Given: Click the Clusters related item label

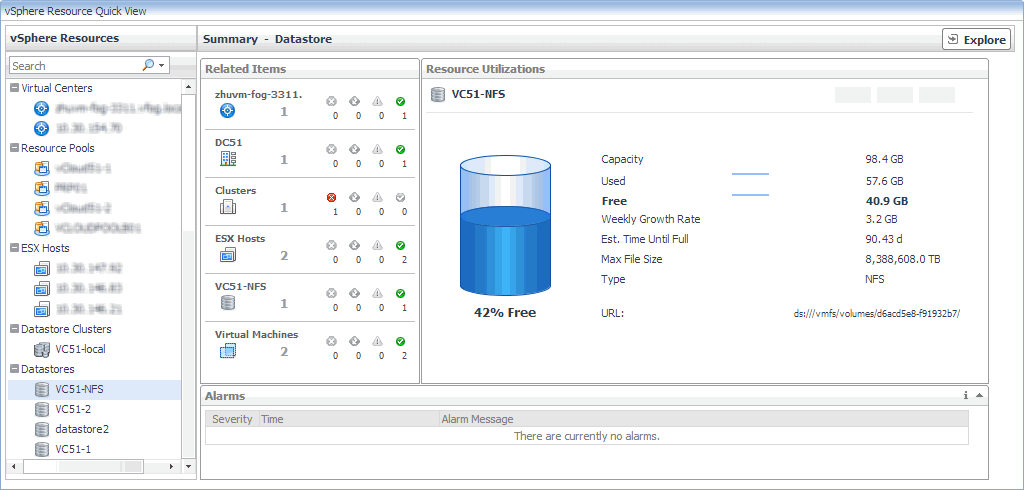Looking at the screenshot, I should point(236,191).
